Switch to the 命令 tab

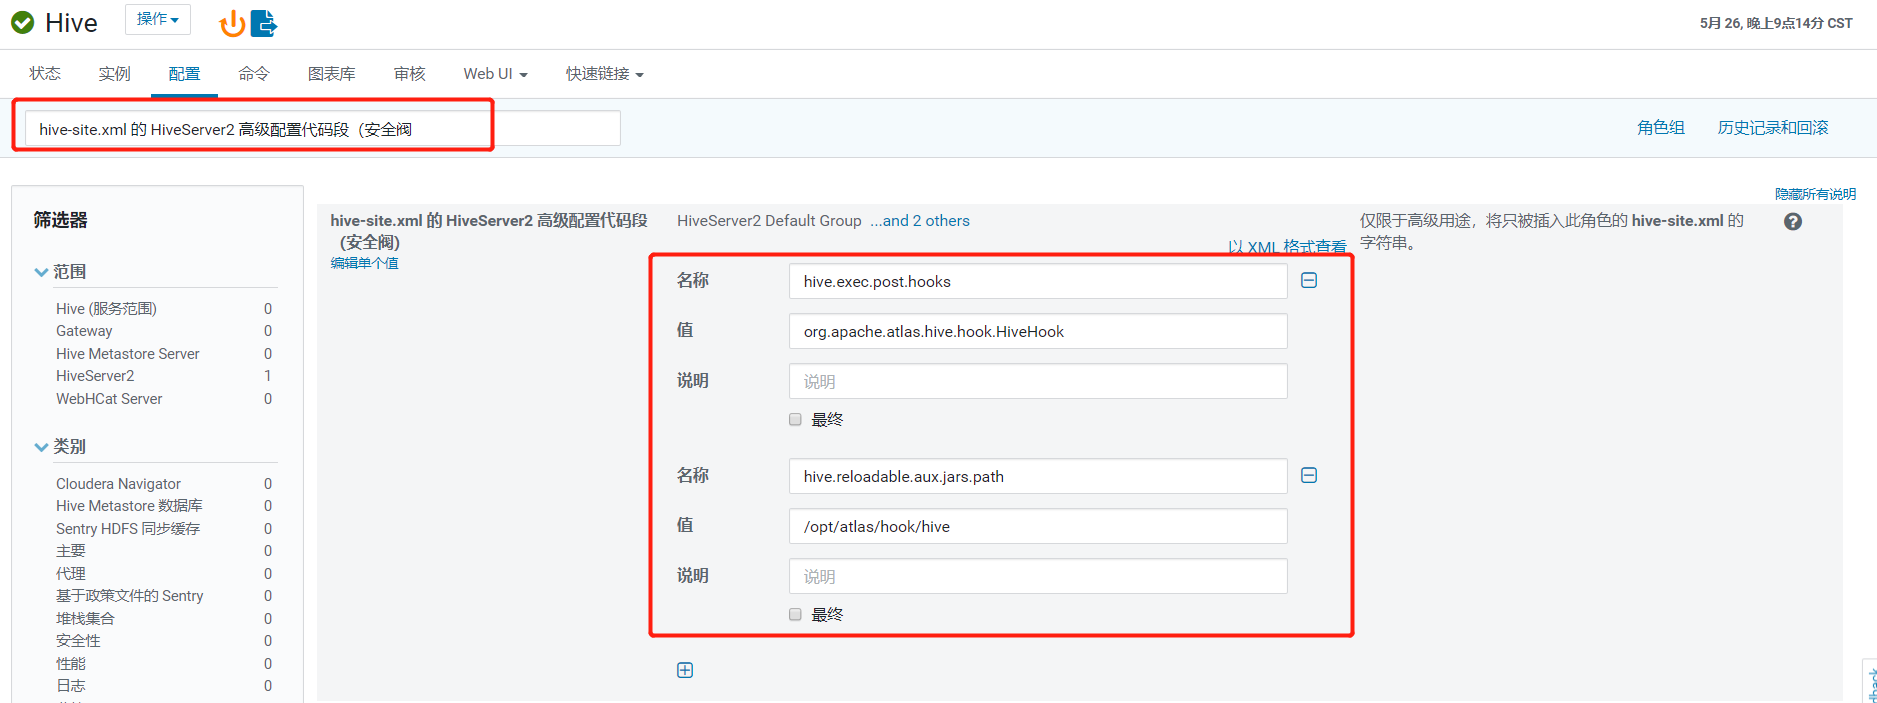254,74
